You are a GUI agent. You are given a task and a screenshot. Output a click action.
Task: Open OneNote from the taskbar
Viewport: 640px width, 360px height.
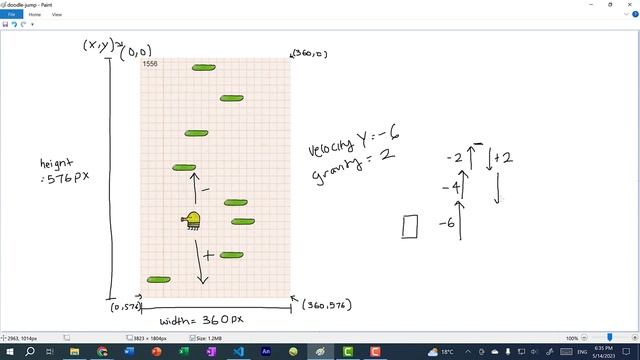[211, 351]
